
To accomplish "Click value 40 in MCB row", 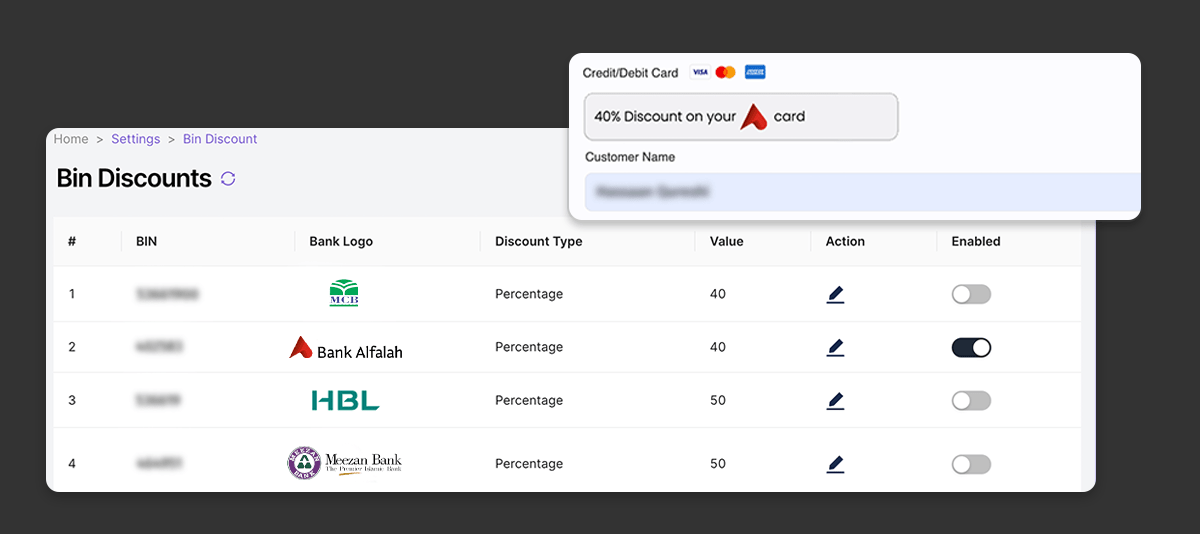I will pyautogui.click(x=718, y=294).
